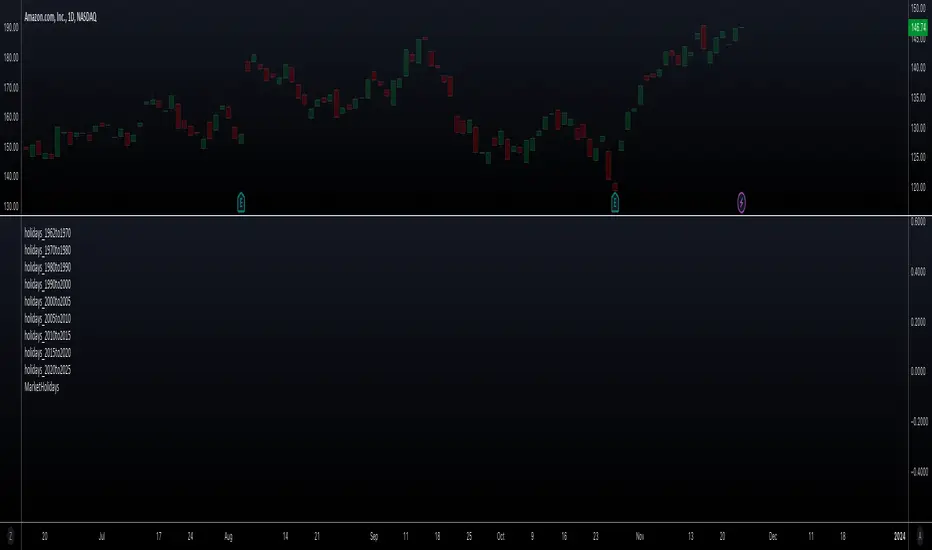Click the 21 date label before Sep

click(x=317, y=536)
